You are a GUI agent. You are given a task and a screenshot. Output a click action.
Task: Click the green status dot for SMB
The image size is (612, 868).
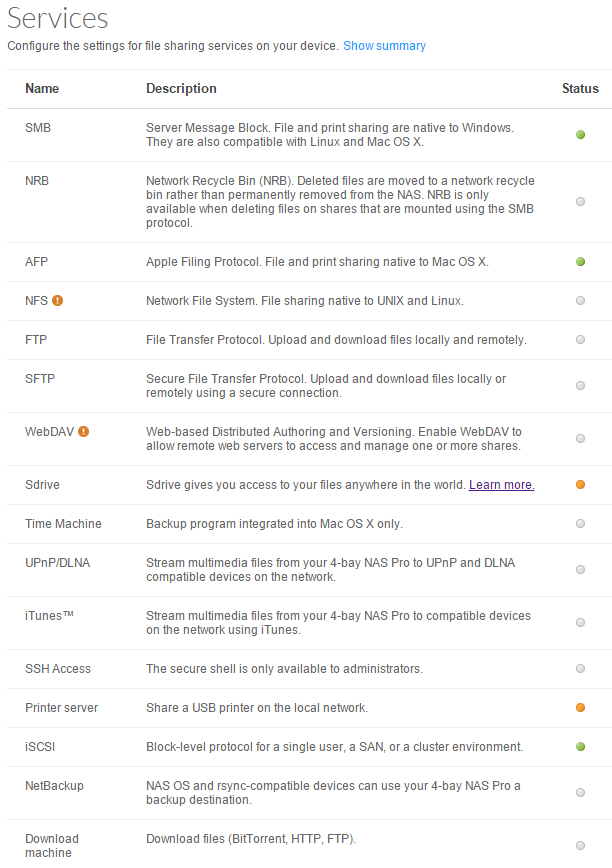coord(580,135)
